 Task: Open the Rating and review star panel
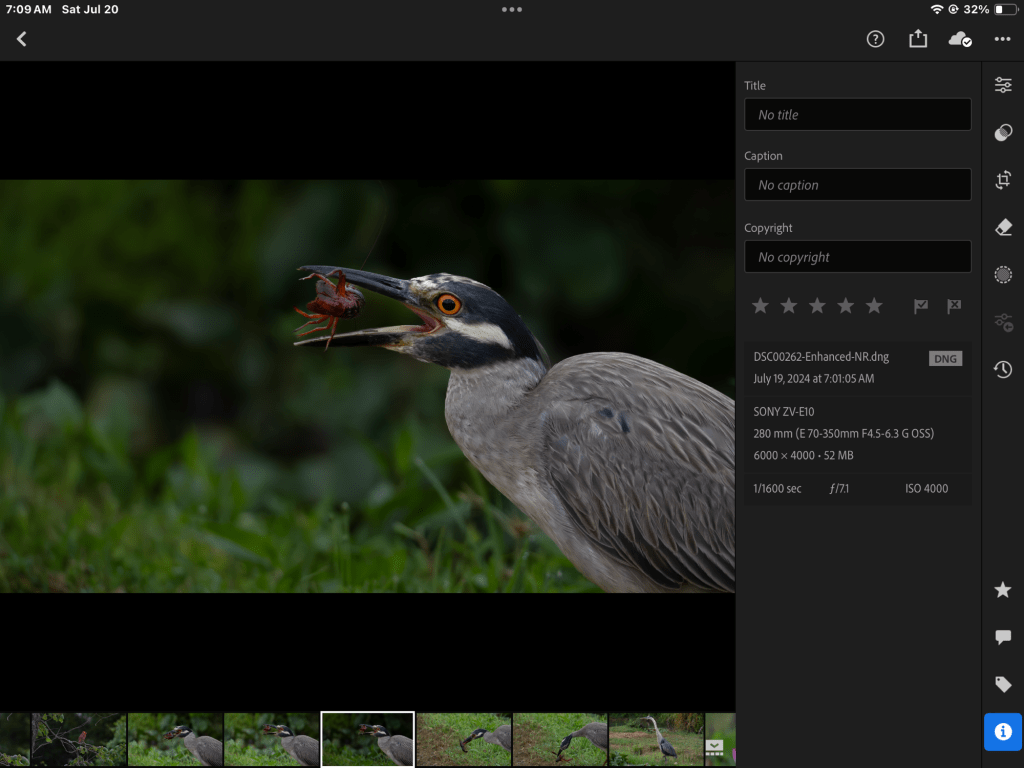point(1003,590)
